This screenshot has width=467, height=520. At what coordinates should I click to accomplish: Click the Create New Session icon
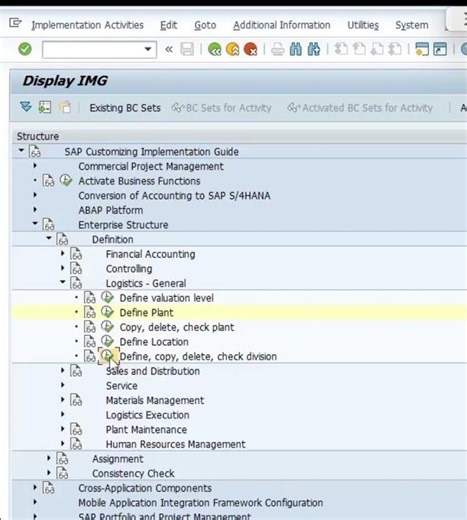click(422, 49)
